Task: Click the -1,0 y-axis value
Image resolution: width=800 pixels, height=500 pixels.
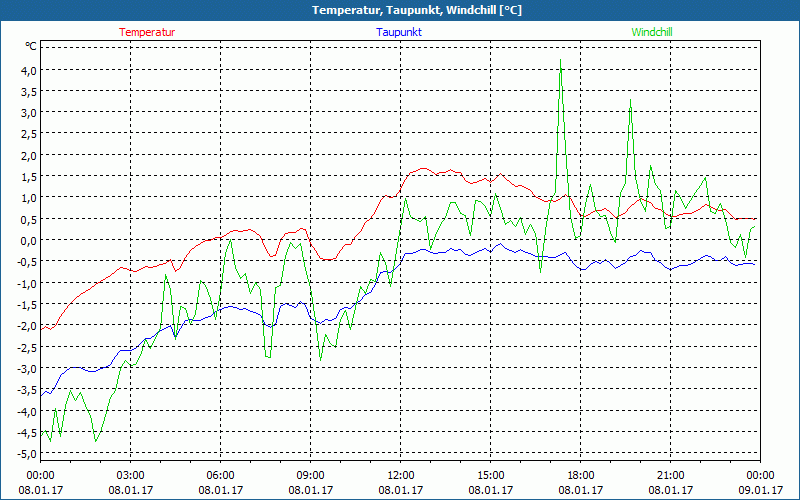Action: coord(28,283)
